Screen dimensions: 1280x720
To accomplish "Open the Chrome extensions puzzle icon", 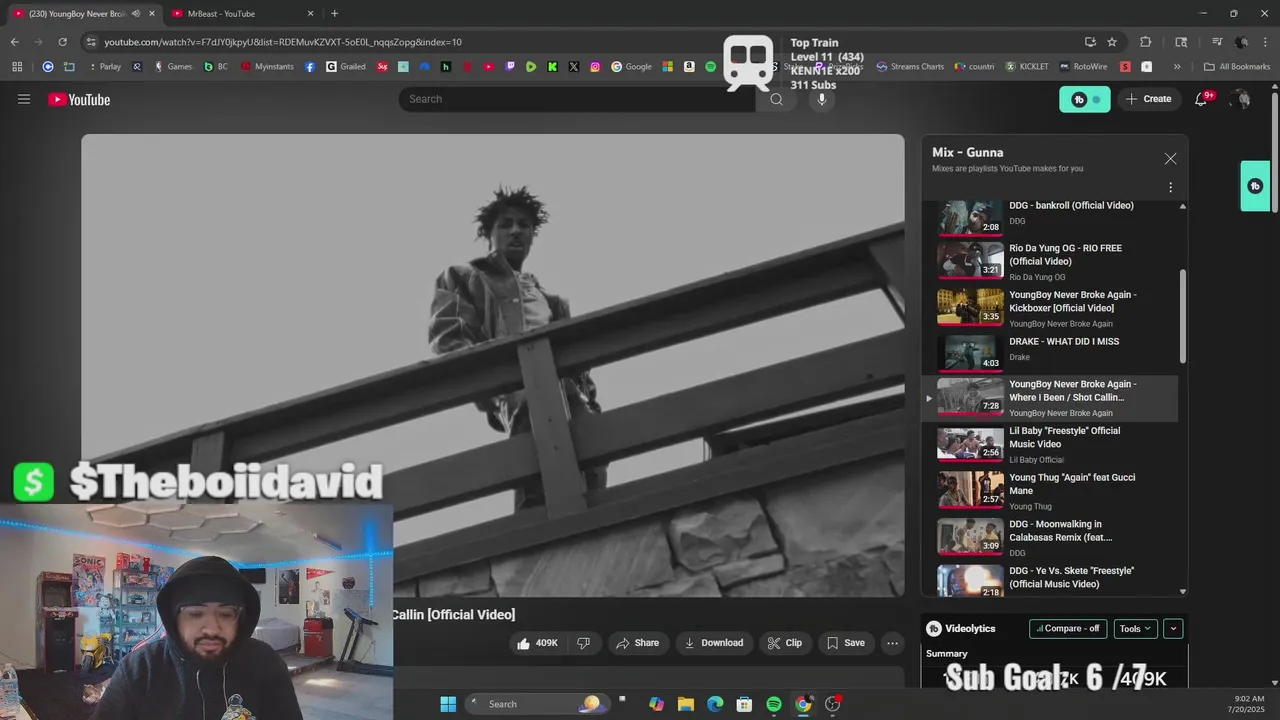I will [1146, 42].
